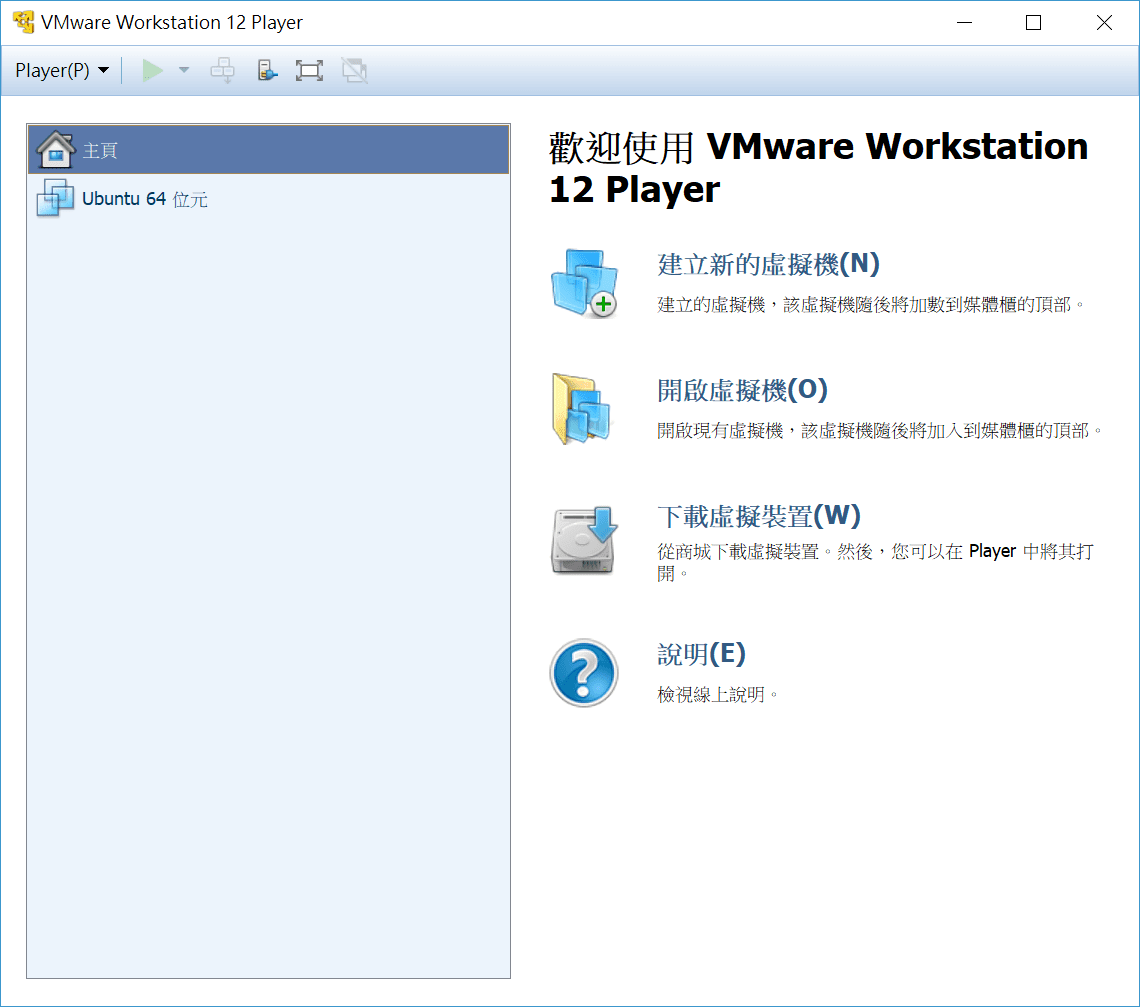Maximize the VMware Player window

1033,23
